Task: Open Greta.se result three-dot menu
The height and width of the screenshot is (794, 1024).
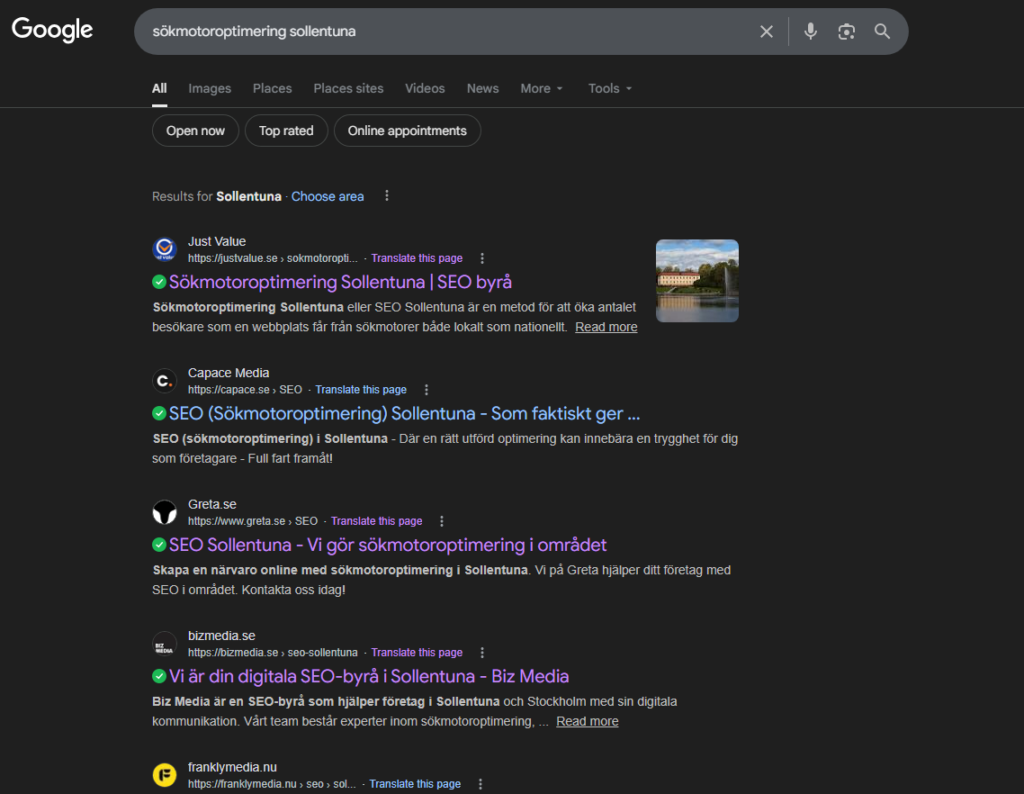Action: click(x=442, y=521)
